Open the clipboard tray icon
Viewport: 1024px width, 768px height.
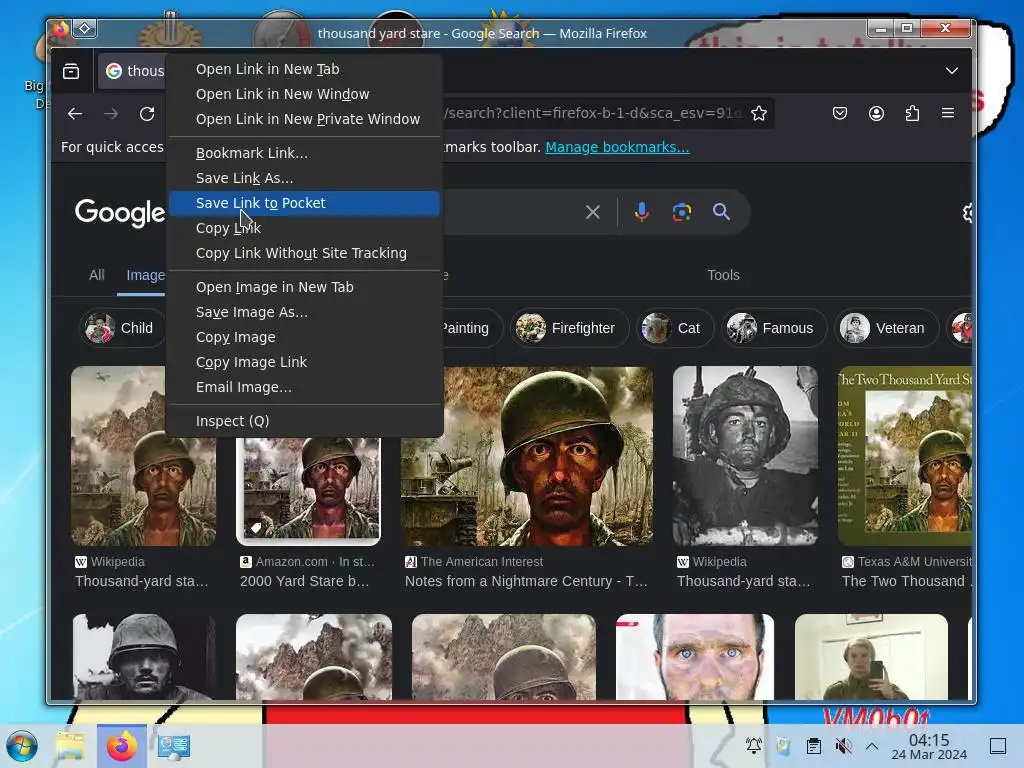pos(814,746)
